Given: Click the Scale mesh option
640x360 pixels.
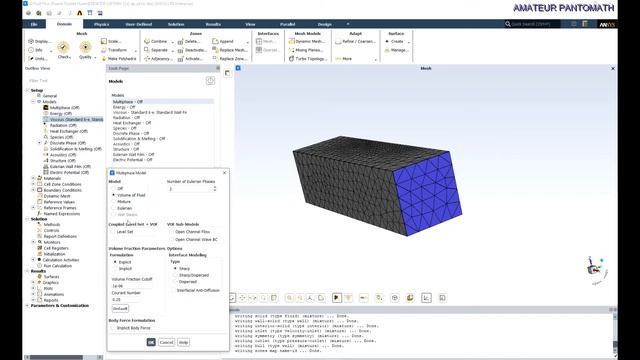Looking at the screenshot, I should coord(111,41).
